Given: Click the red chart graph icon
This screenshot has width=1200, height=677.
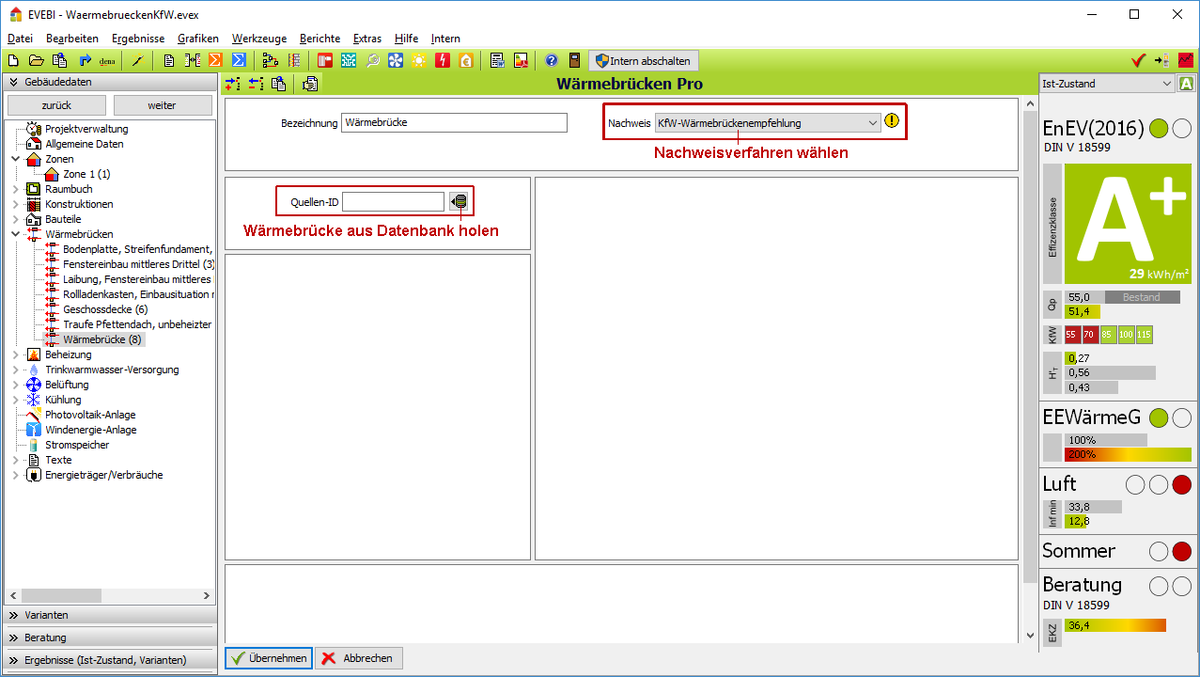Looking at the screenshot, I should point(1185,61).
